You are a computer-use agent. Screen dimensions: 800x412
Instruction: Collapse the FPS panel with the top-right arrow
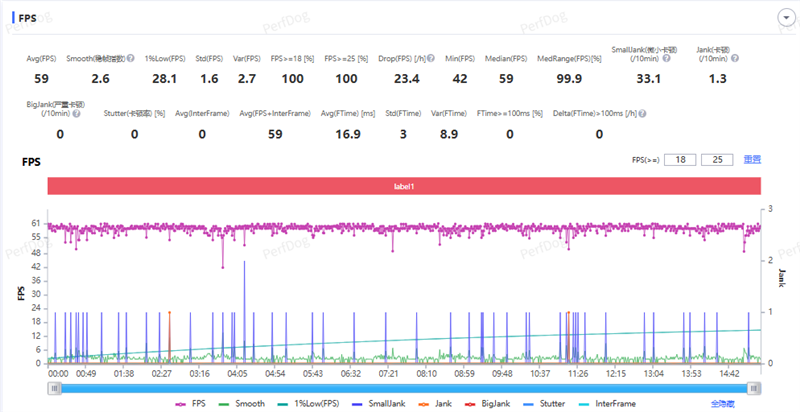click(785, 18)
